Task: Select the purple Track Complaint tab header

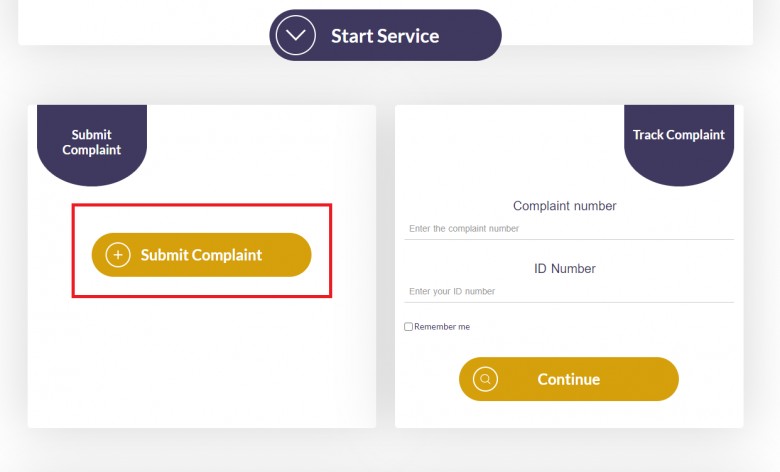Action: (x=679, y=145)
